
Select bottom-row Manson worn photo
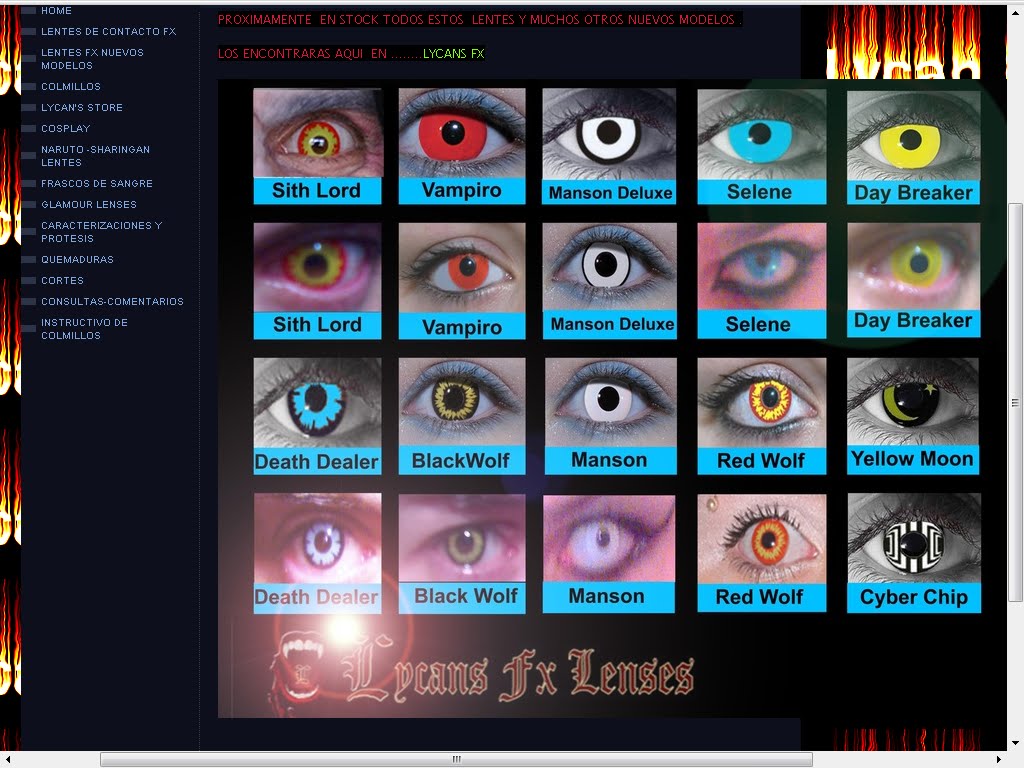[609, 539]
